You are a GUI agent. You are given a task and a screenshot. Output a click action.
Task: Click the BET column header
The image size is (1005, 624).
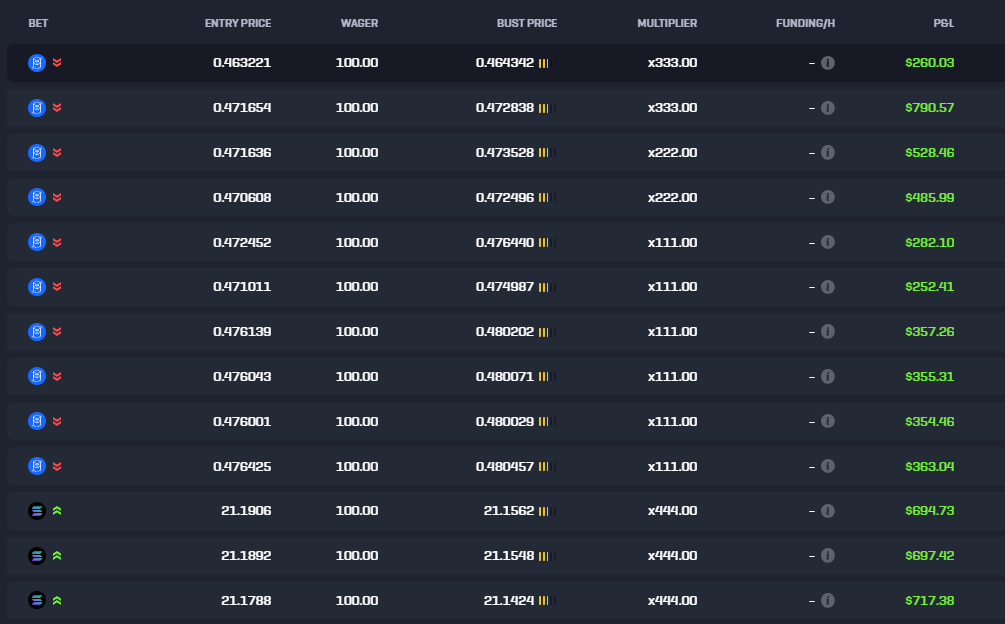click(x=38, y=23)
